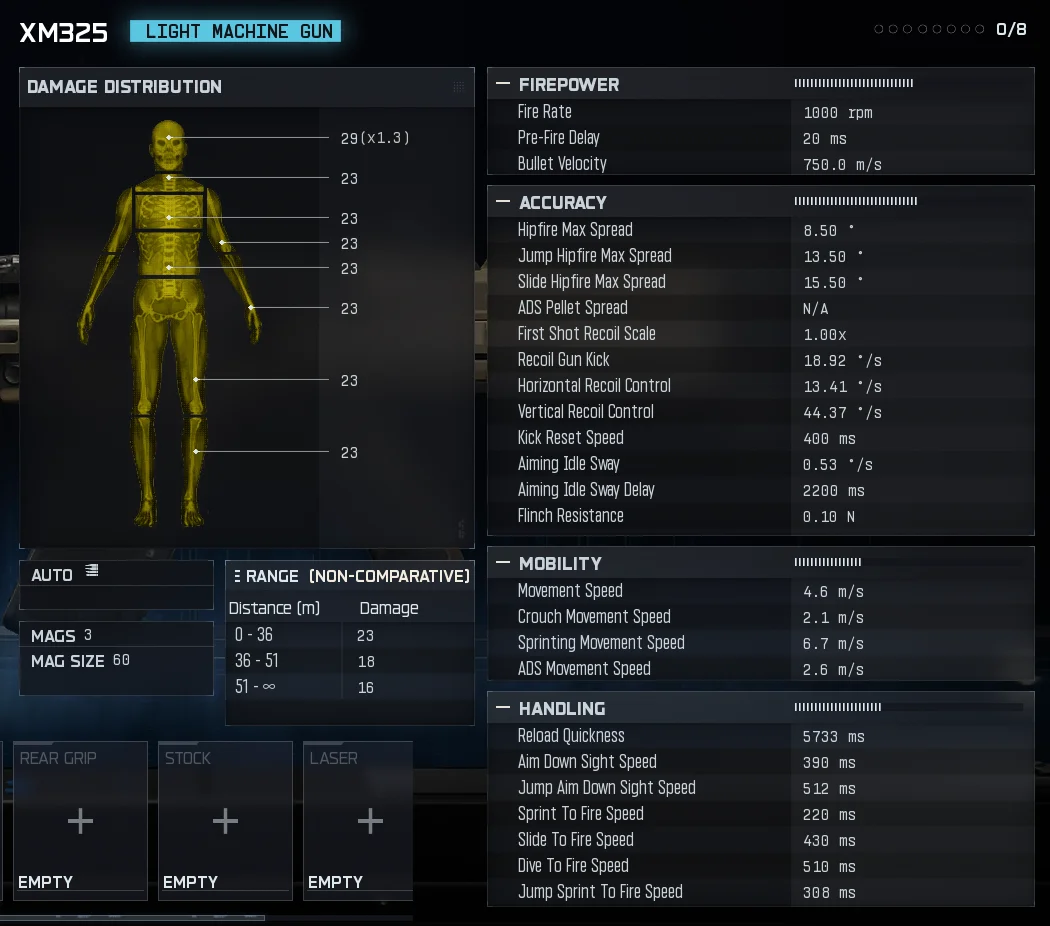1050x926 pixels.
Task: Click the Accuracy rating bar
Action: [x=855, y=202]
